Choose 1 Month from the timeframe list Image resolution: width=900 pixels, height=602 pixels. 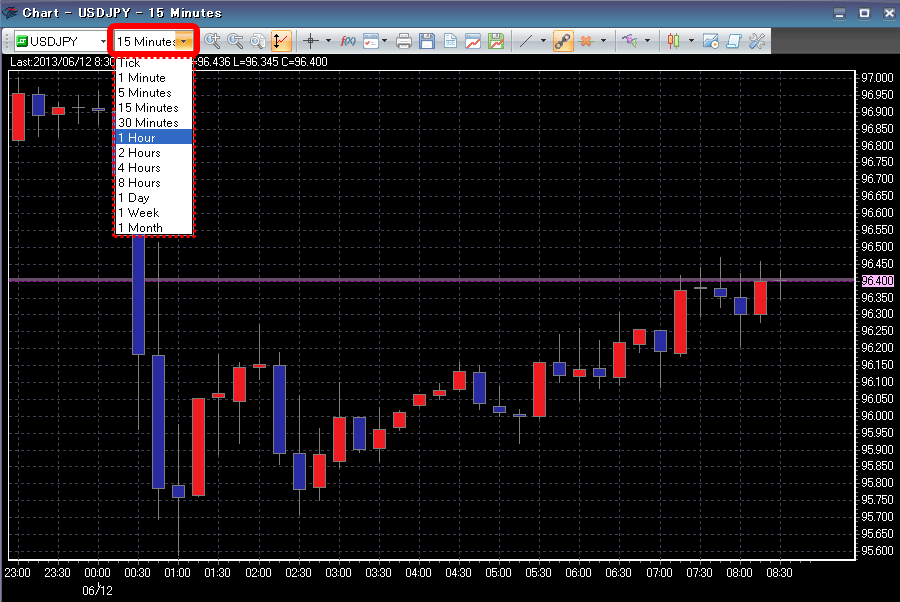tap(154, 227)
